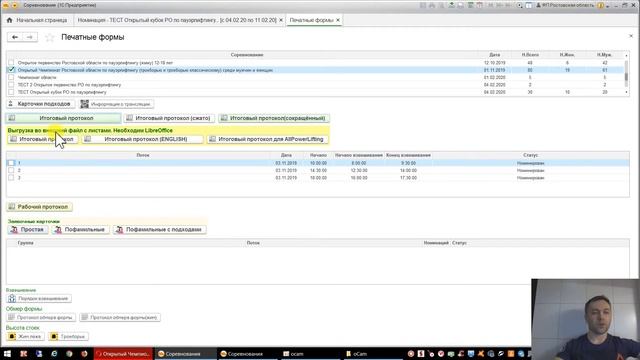Click the Жим лежа rack height button
The height and width of the screenshot is (360, 640).
(25, 336)
